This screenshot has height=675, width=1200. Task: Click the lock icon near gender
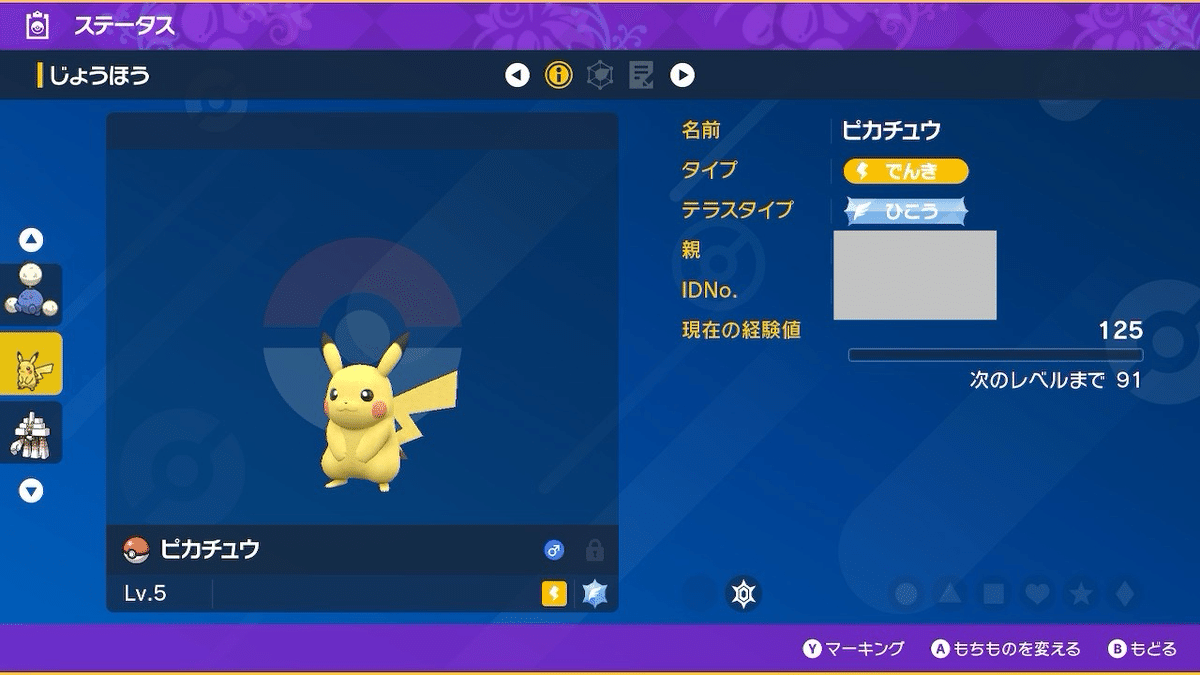point(595,550)
